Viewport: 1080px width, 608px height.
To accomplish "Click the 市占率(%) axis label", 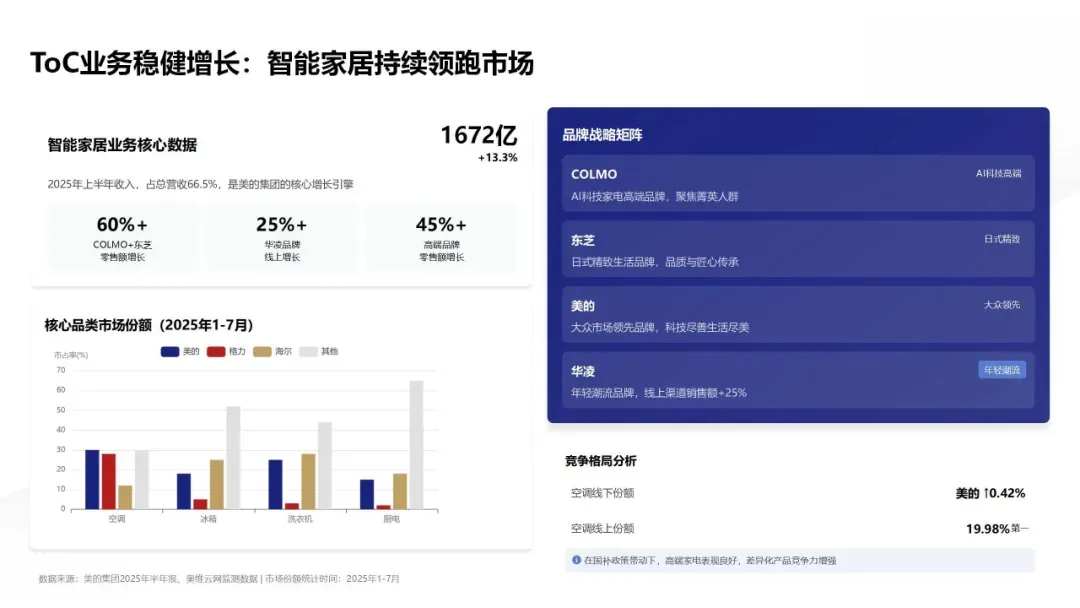I will click(71, 355).
